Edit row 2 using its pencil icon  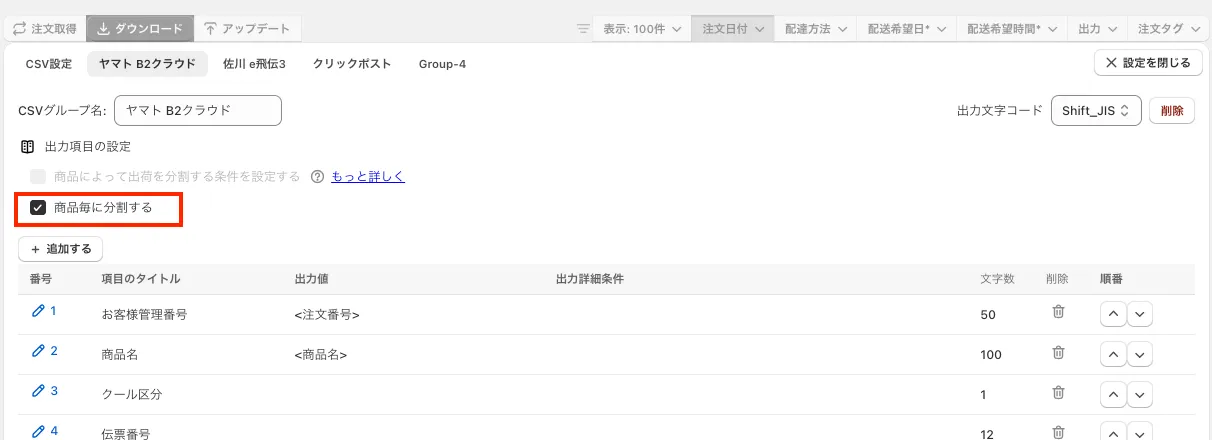pos(39,351)
